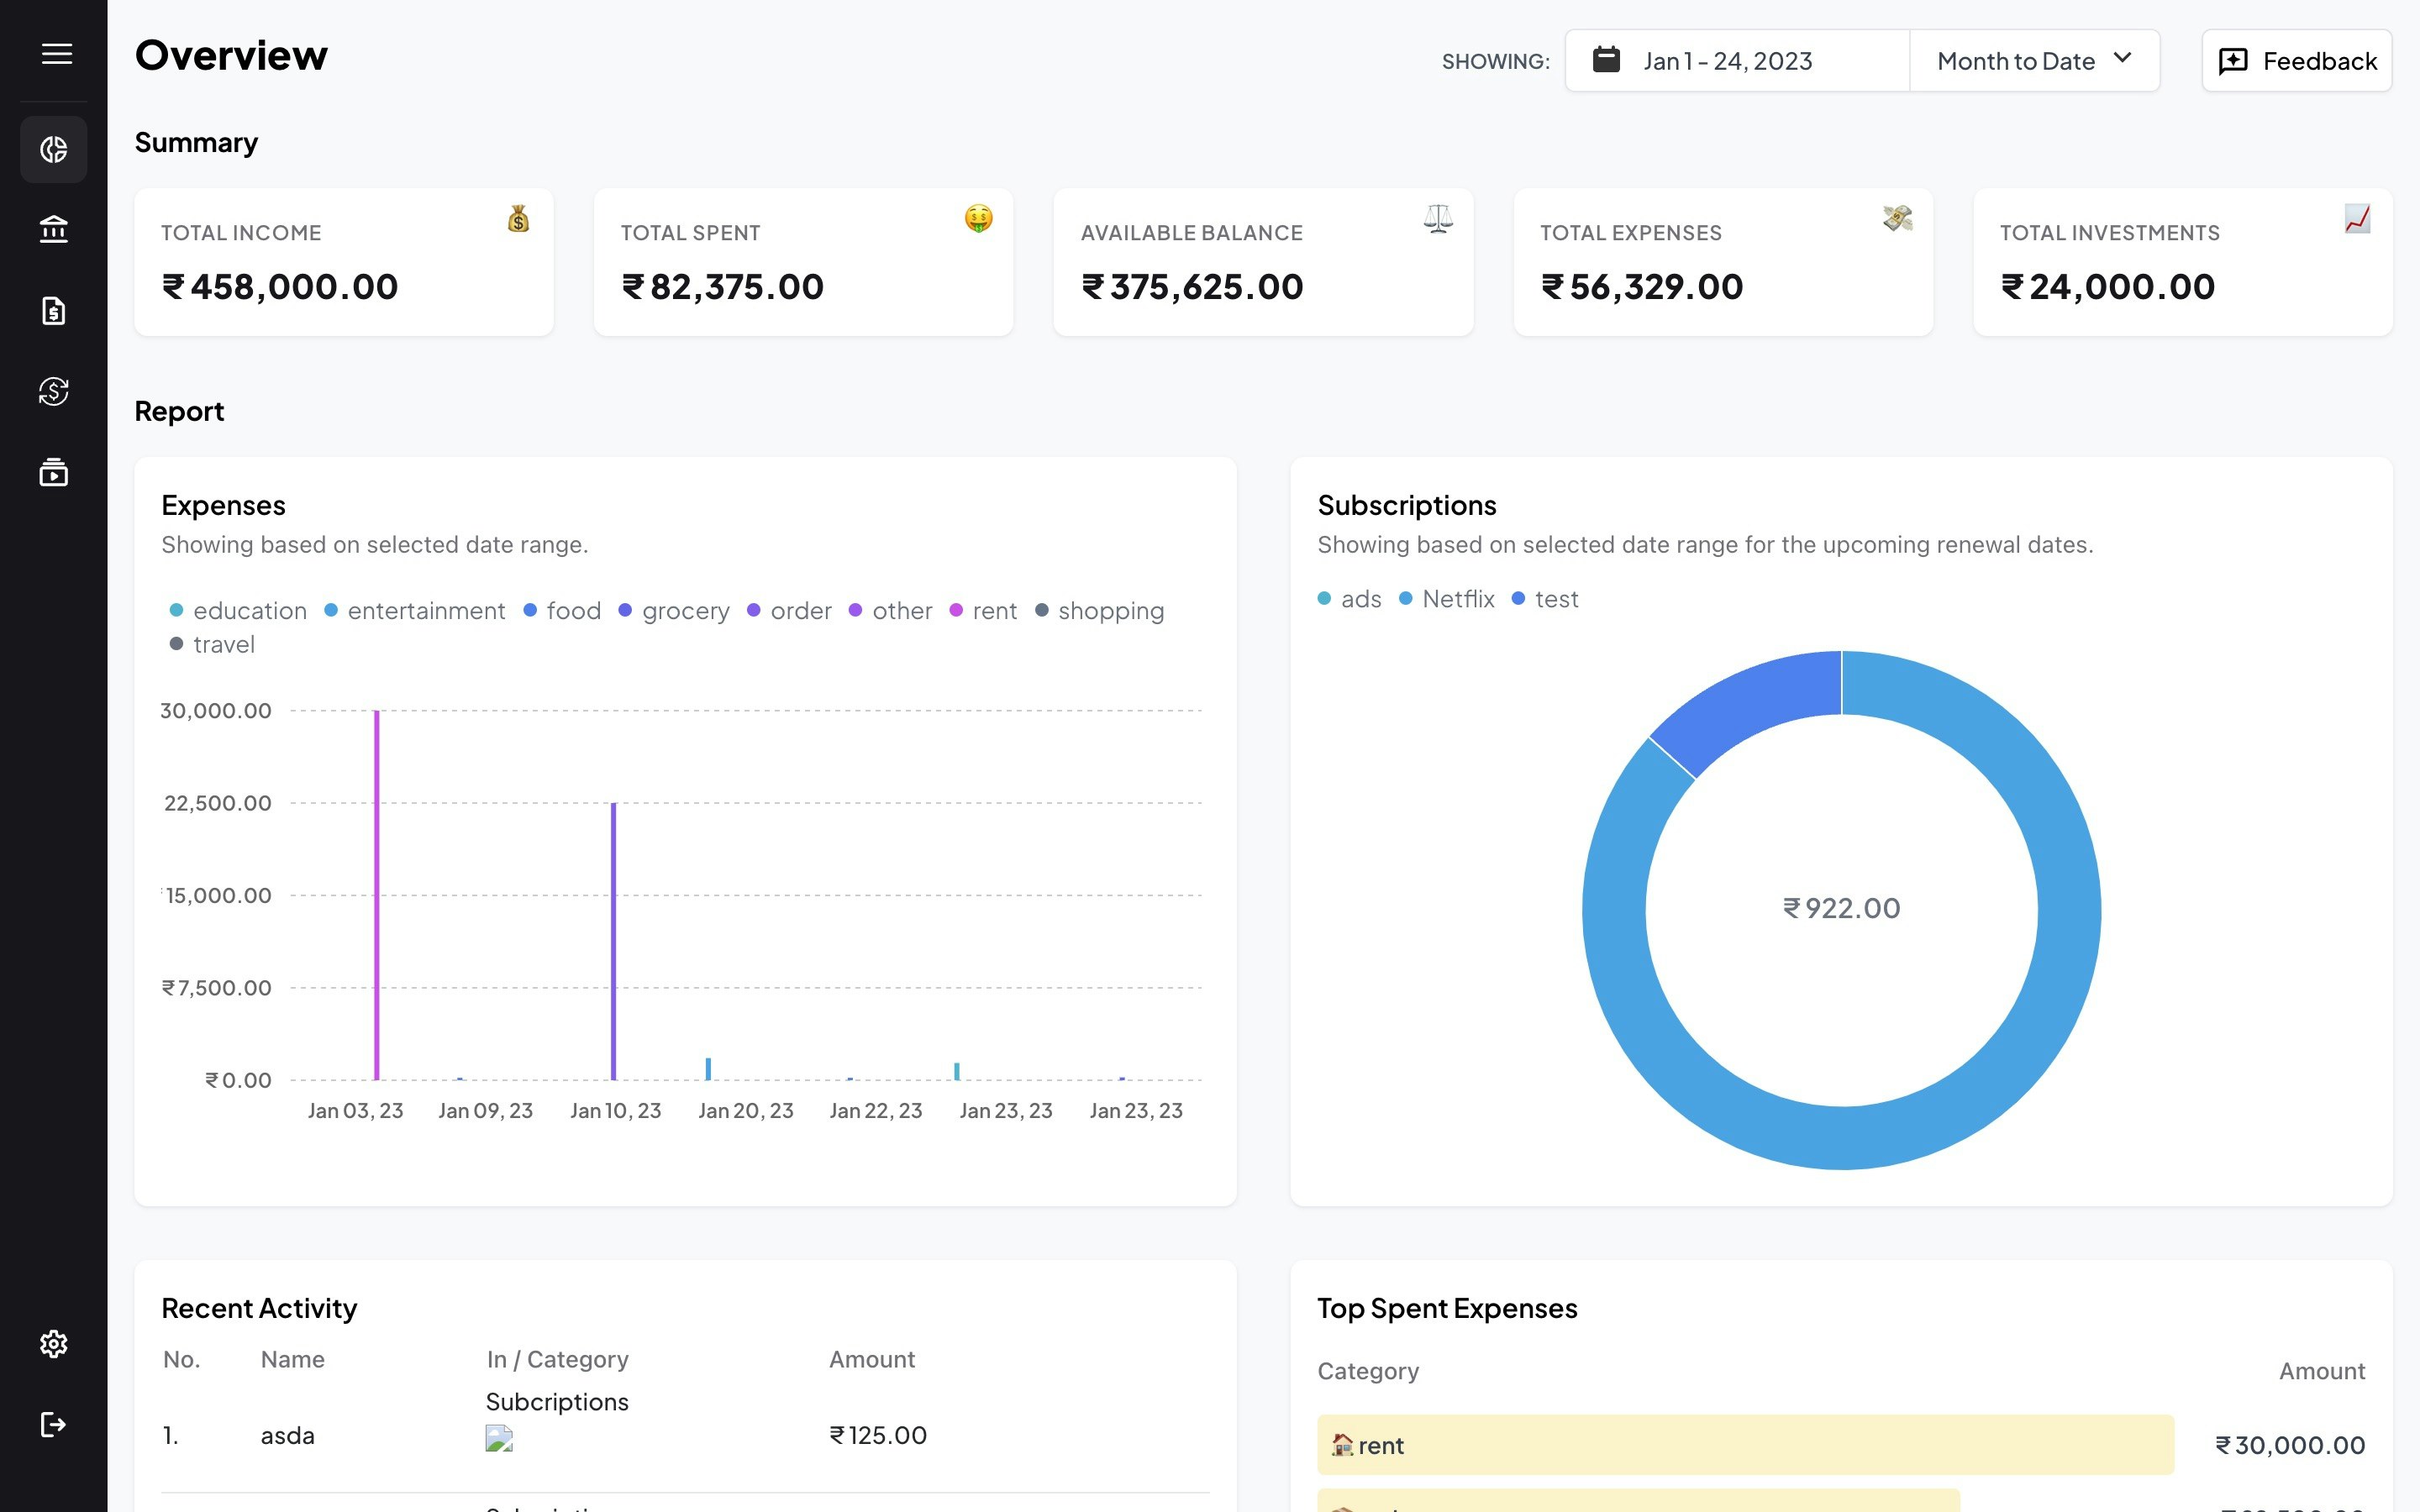Viewport: 2420px width, 1512px height.
Task: Click the In / Category column header
Action: (558, 1359)
